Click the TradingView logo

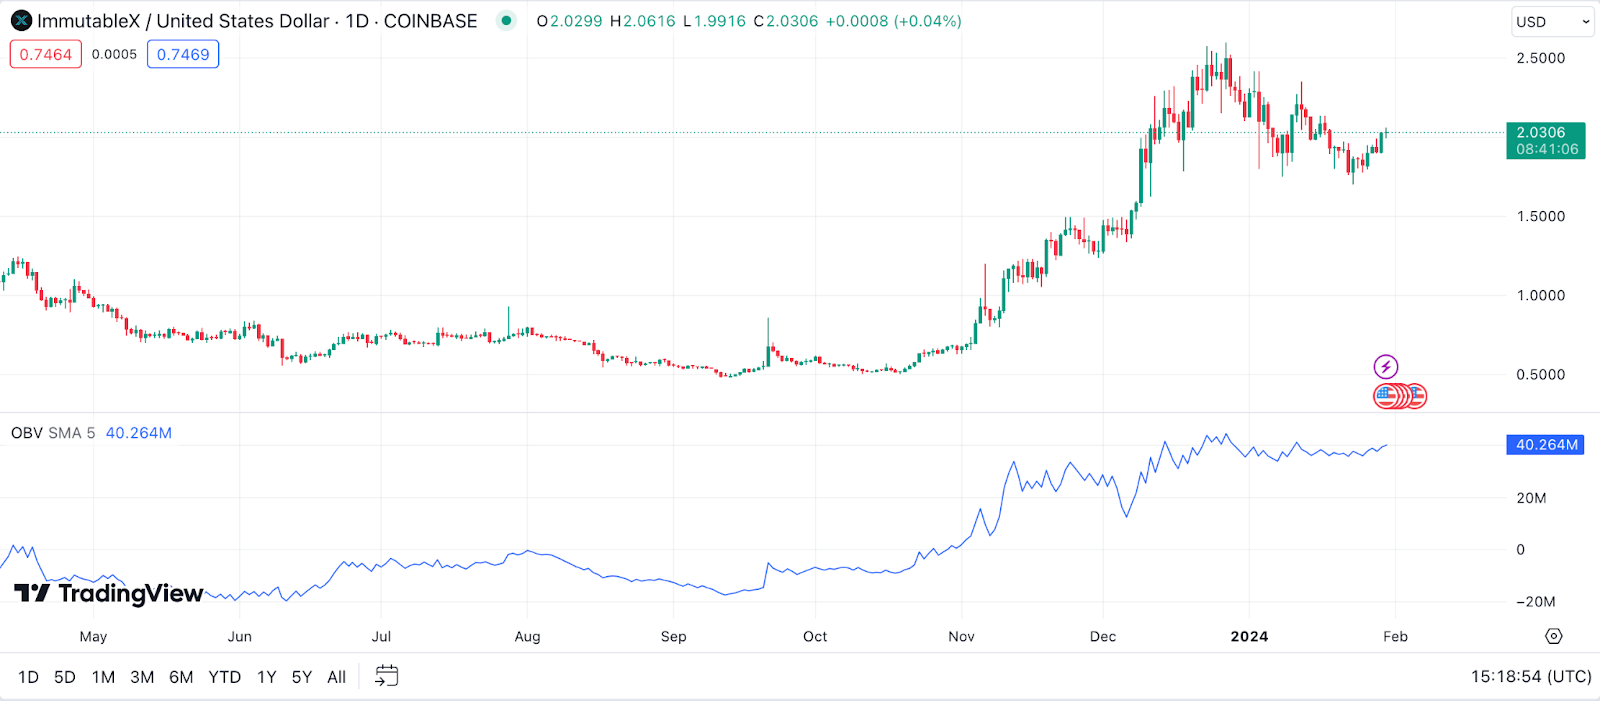point(109,594)
